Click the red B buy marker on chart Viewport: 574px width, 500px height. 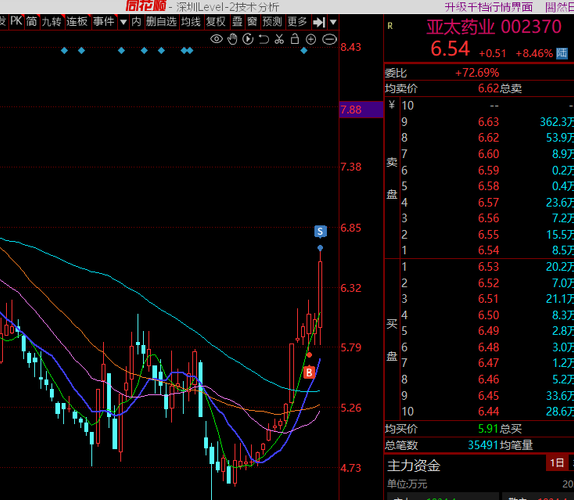click(x=309, y=373)
